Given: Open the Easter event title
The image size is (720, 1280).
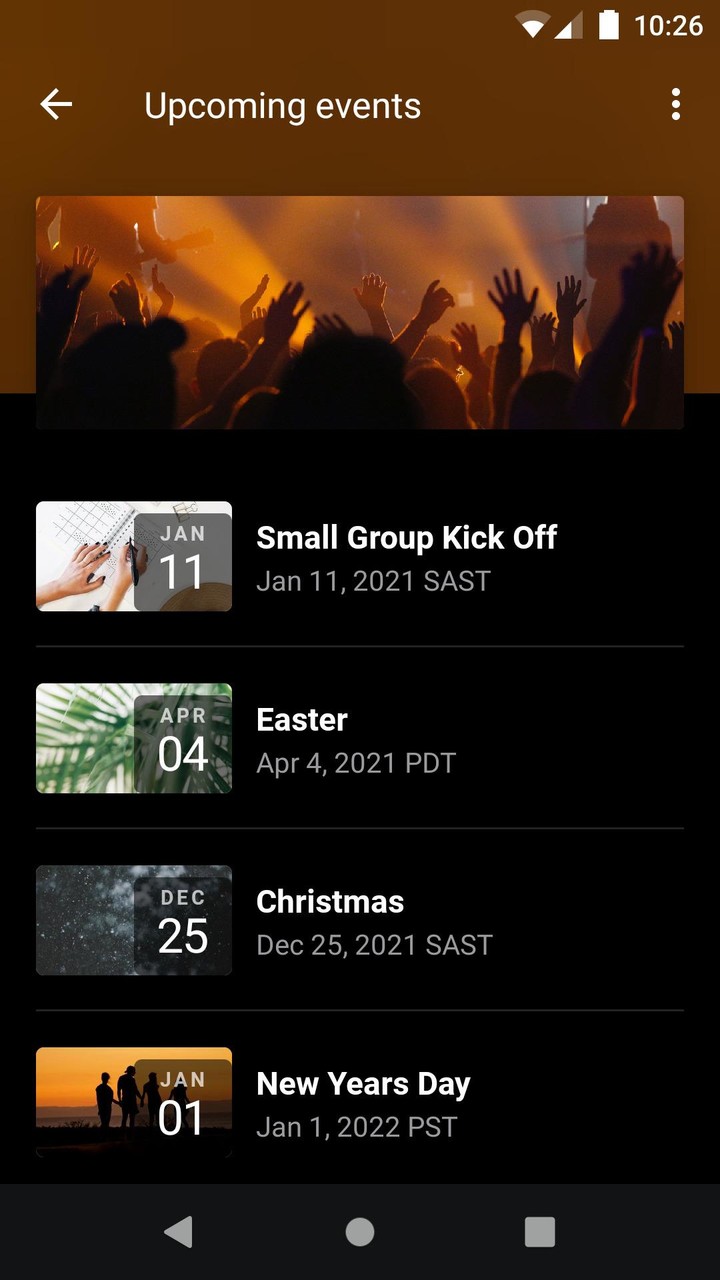Looking at the screenshot, I should 302,720.
